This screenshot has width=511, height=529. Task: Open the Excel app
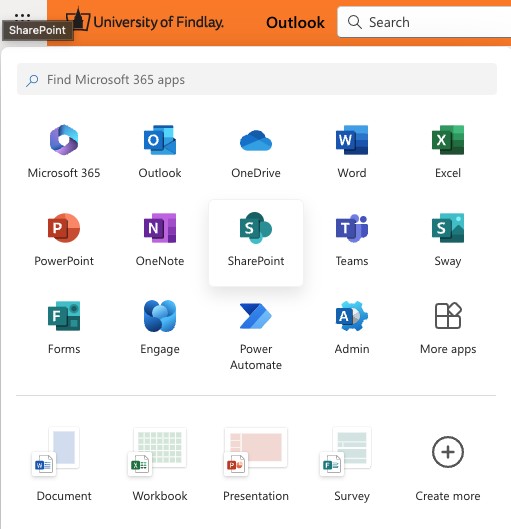[448, 152]
